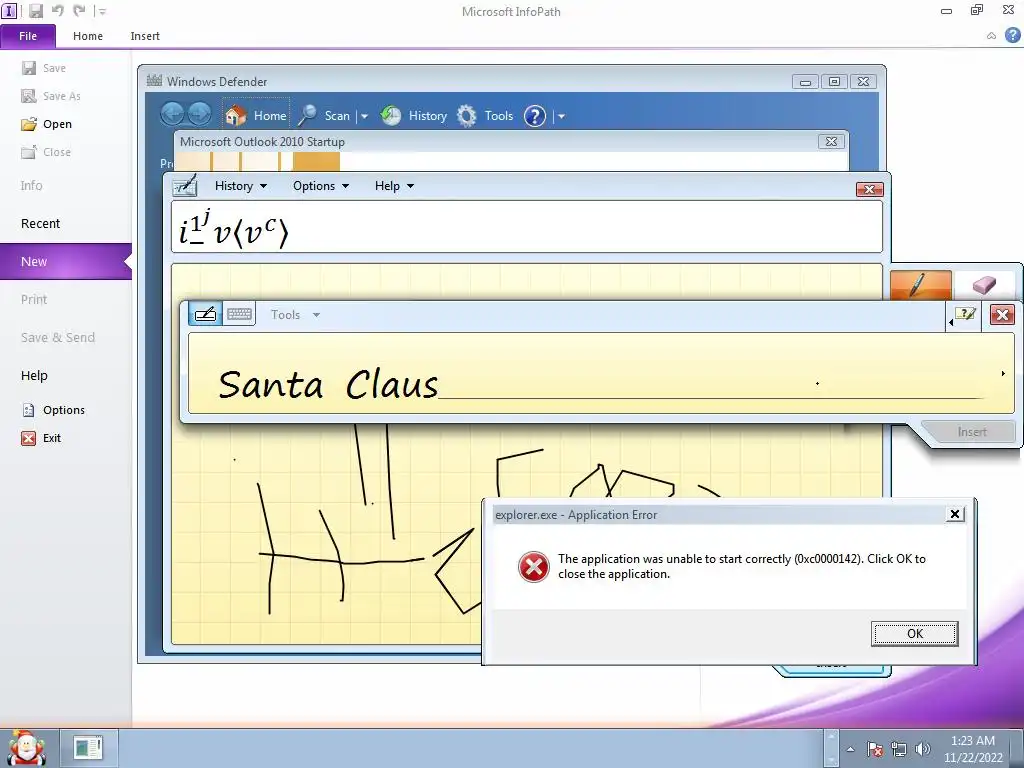Open History in Windows Defender toolbar

(414, 116)
